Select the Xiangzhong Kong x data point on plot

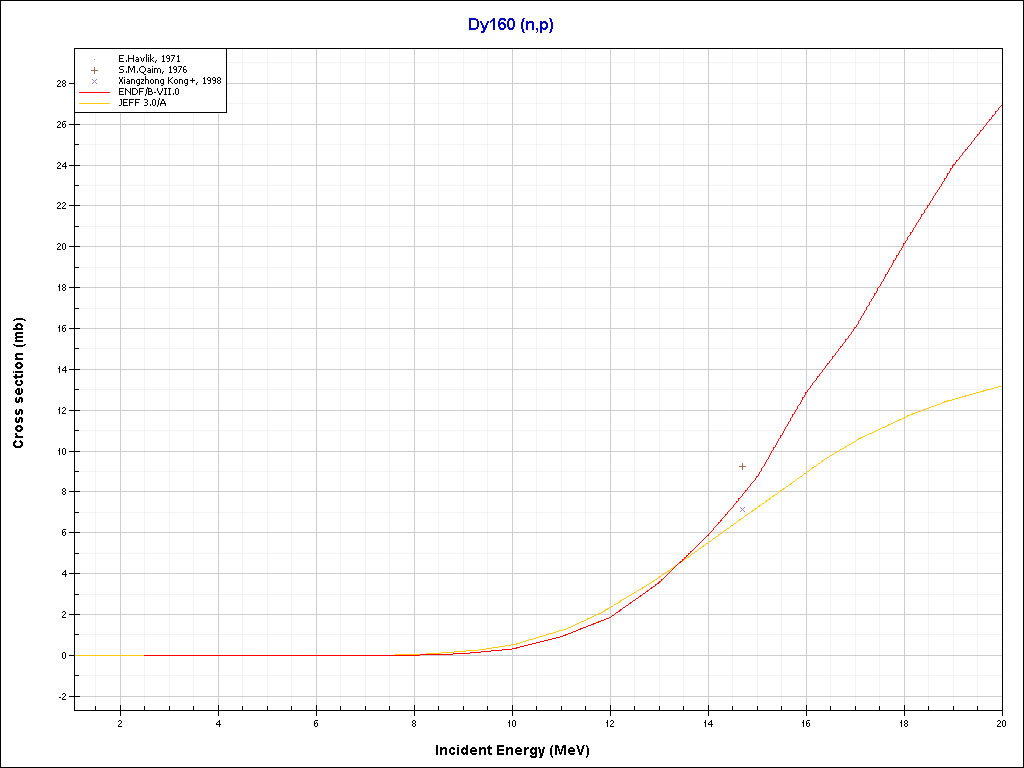pos(742,509)
